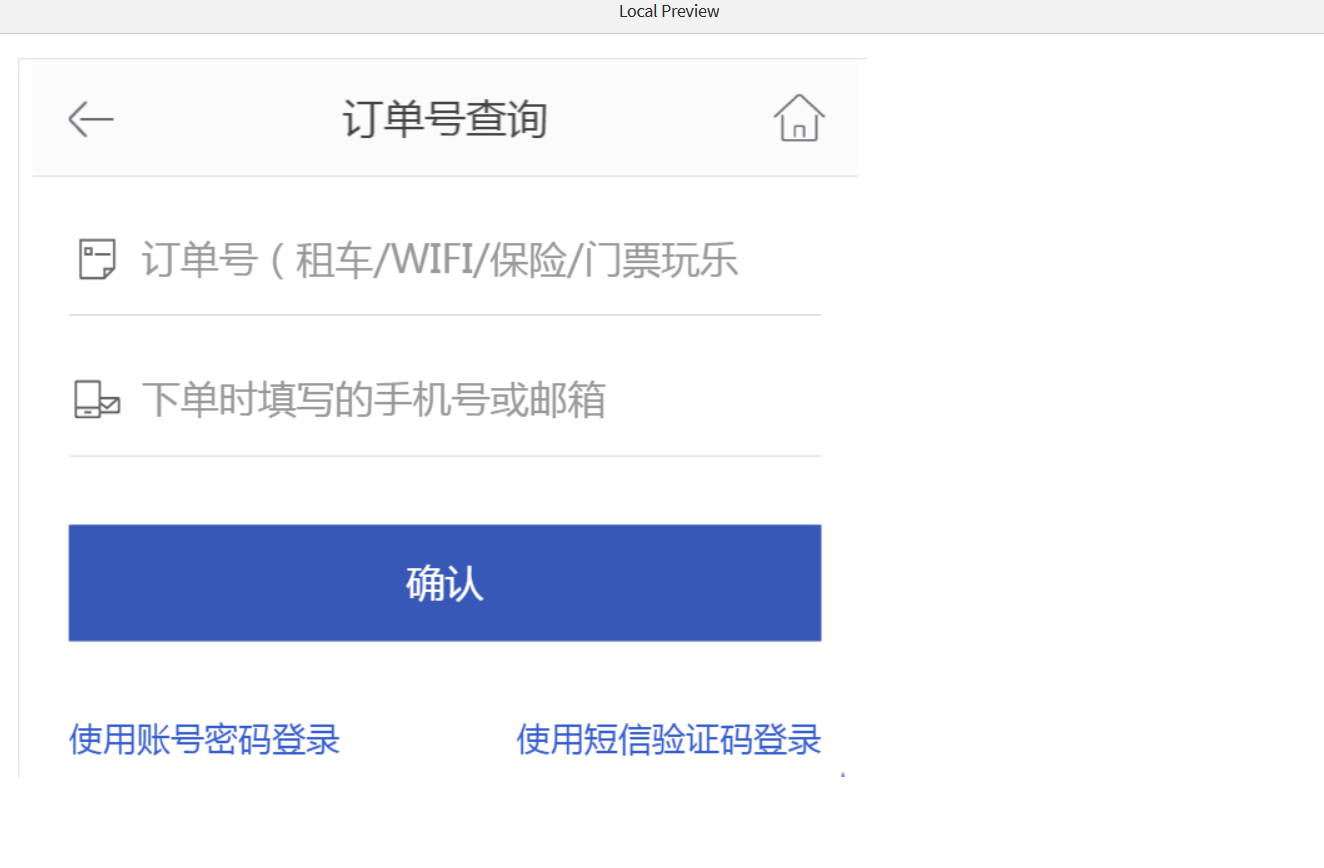1324x868 pixels.
Task: Click the 订单号查询 page title
Action: click(445, 119)
